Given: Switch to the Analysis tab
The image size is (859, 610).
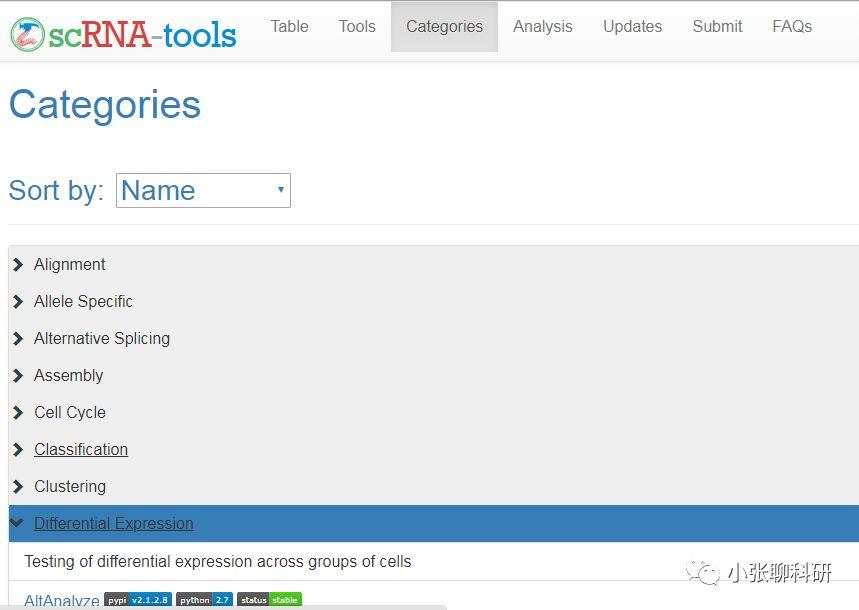Looking at the screenshot, I should point(543,27).
